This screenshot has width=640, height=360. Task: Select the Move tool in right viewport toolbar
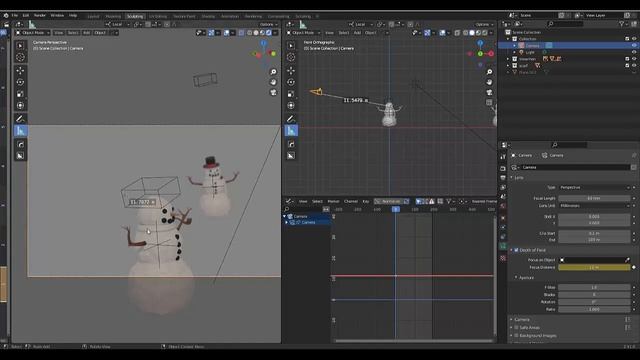[x=291, y=71]
